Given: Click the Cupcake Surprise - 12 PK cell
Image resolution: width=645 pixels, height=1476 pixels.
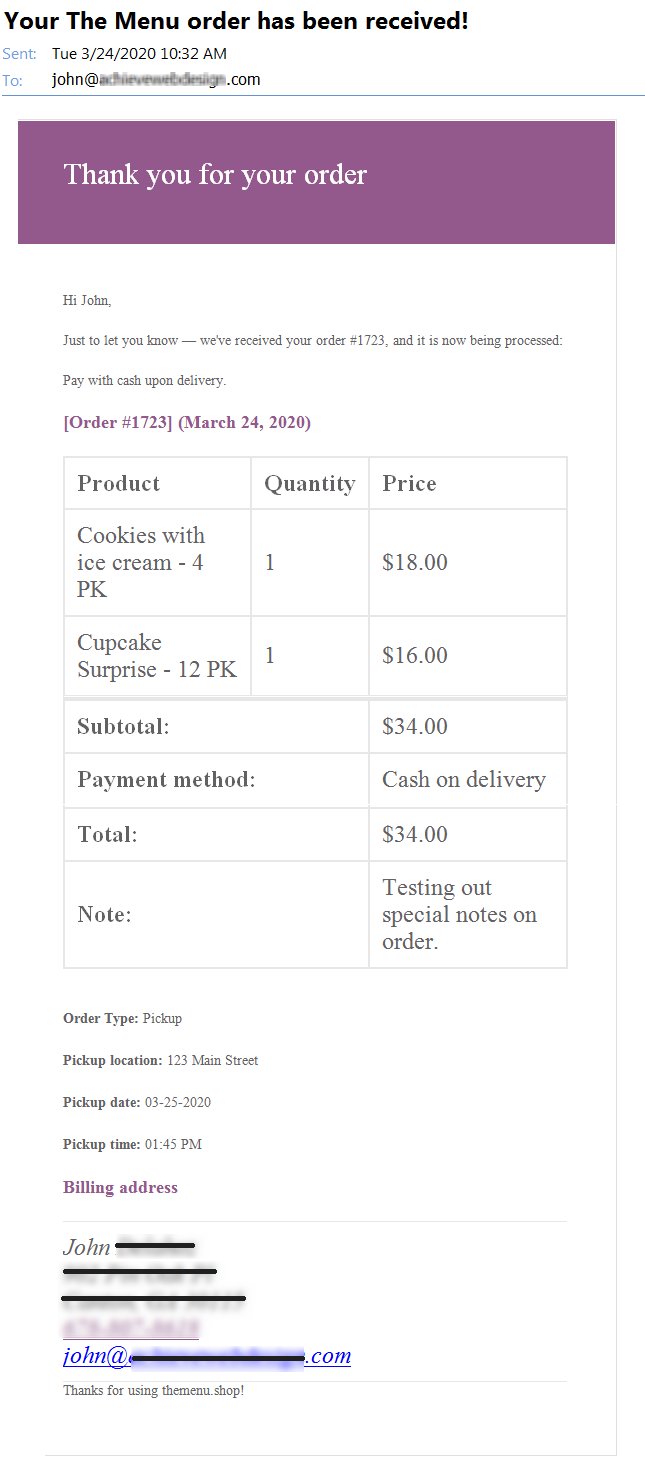Looking at the screenshot, I should (x=157, y=656).
